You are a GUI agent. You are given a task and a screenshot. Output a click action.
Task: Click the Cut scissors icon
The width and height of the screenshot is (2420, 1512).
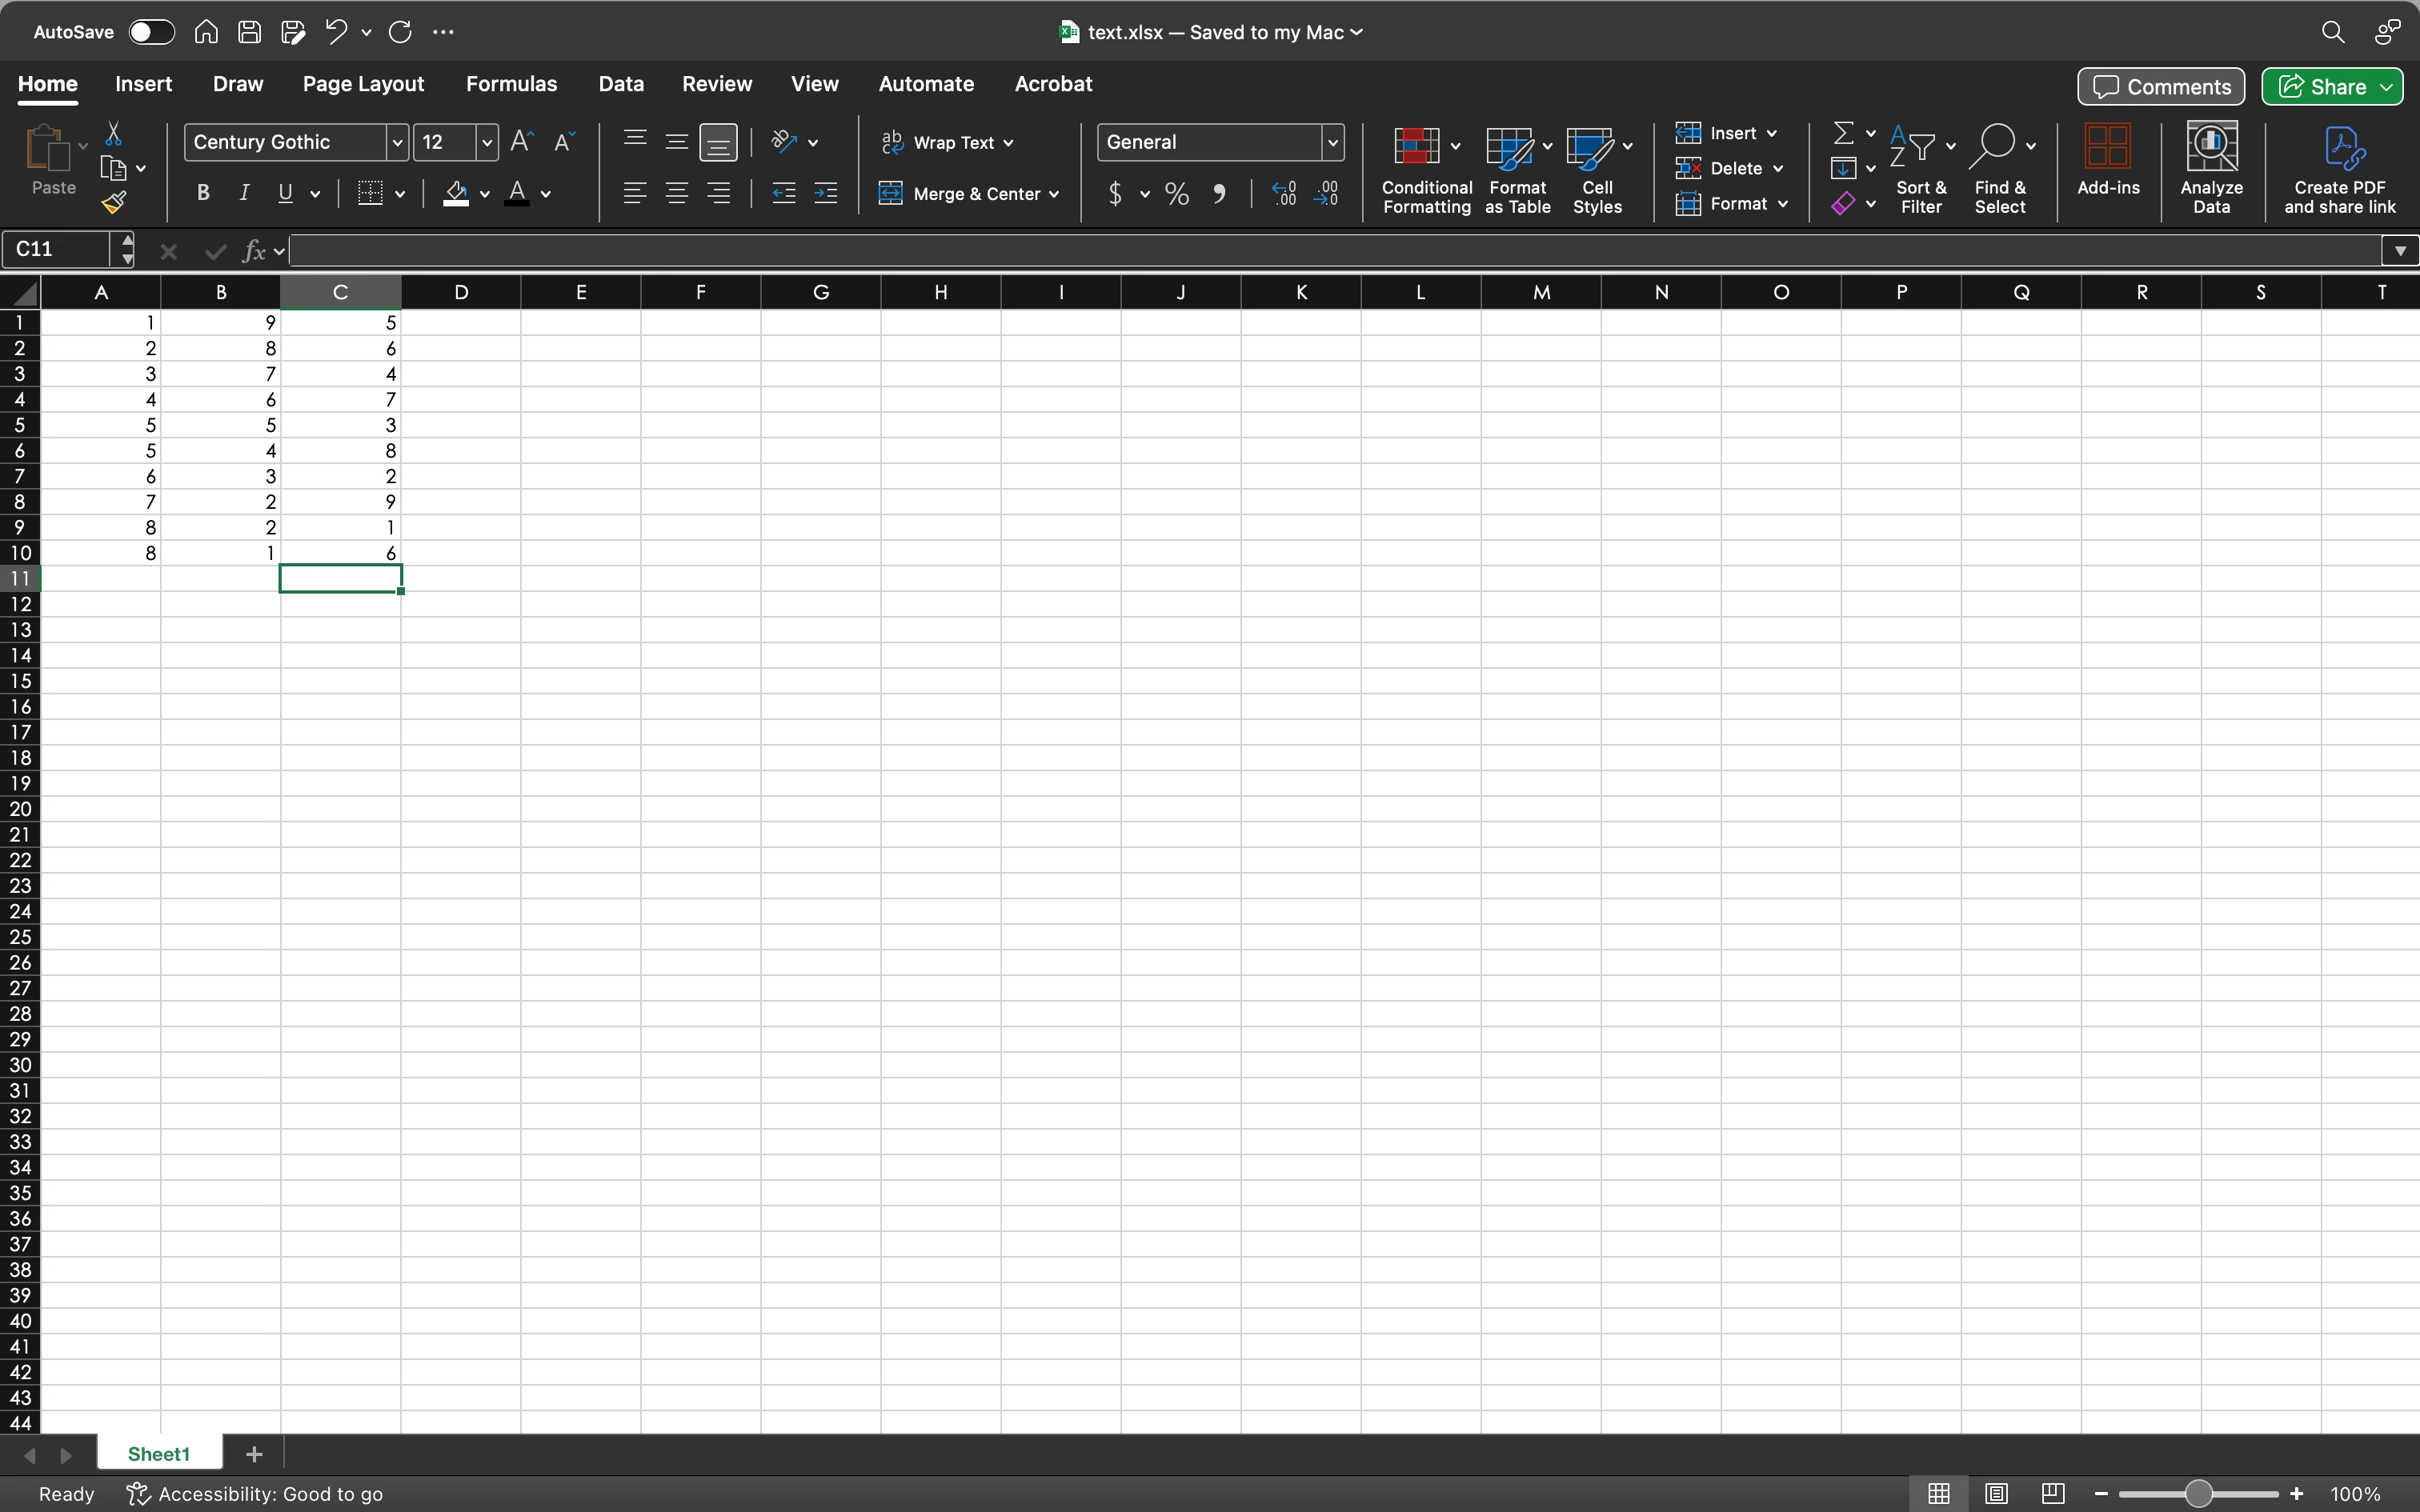click(114, 134)
